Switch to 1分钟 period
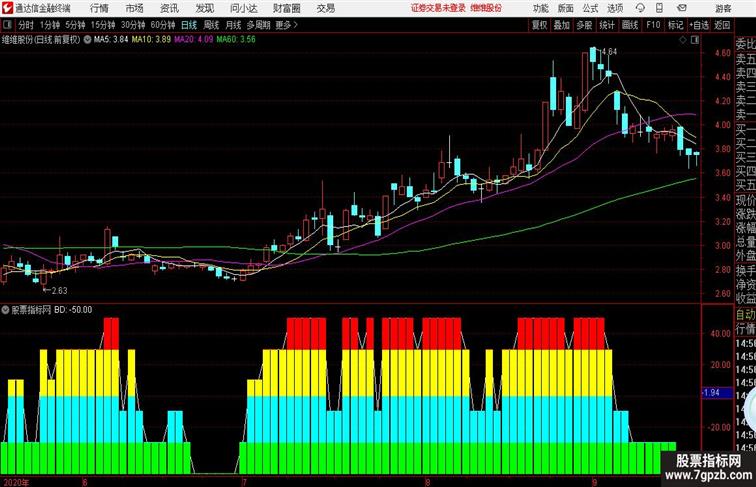Image resolution: width=756 pixels, height=487 pixels. [50, 25]
